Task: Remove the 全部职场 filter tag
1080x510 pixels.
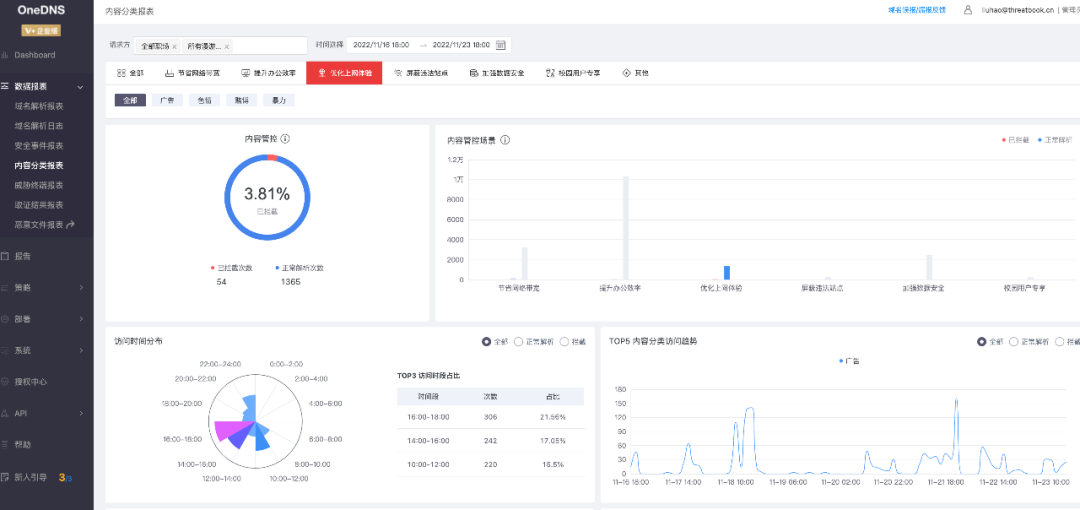Action: (174, 47)
